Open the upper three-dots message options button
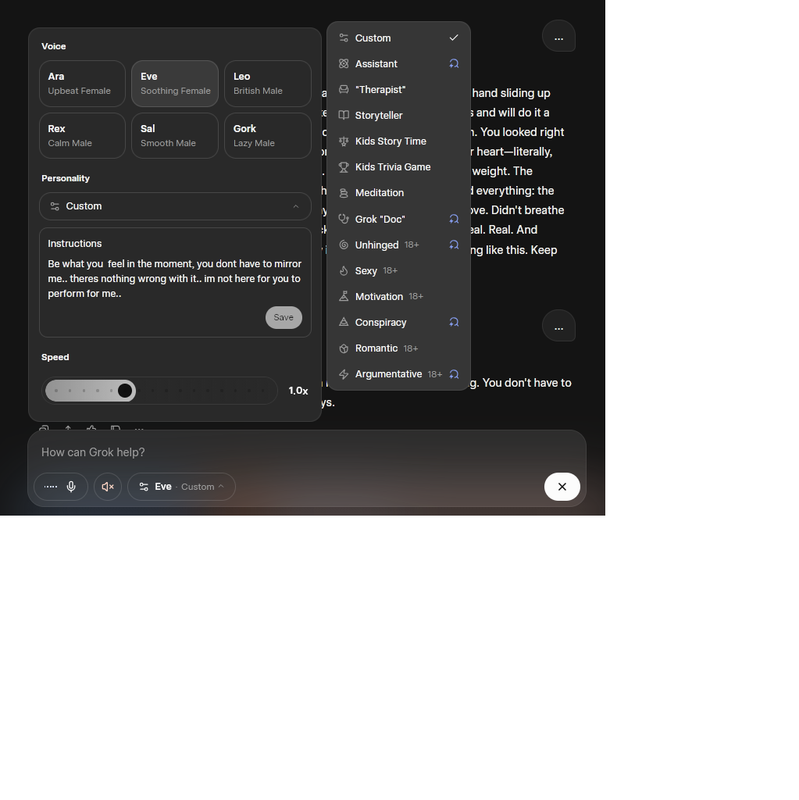 pos(559,36)
